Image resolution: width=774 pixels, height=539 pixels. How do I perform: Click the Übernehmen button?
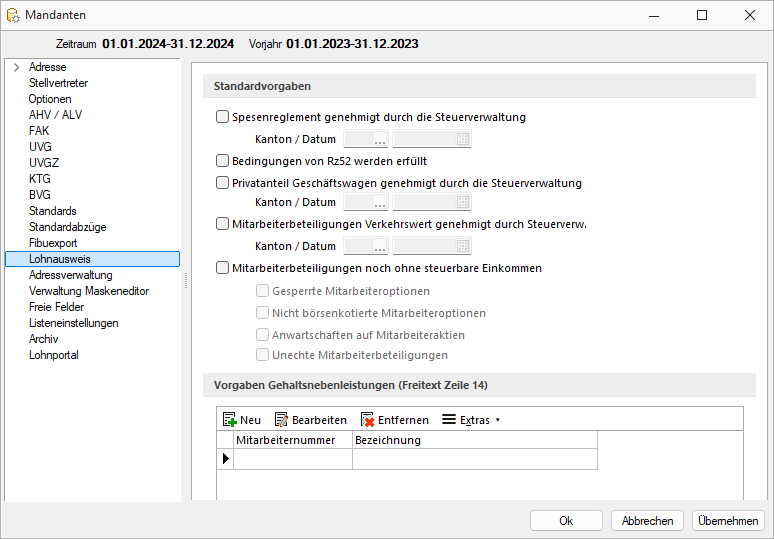(727, 520)
